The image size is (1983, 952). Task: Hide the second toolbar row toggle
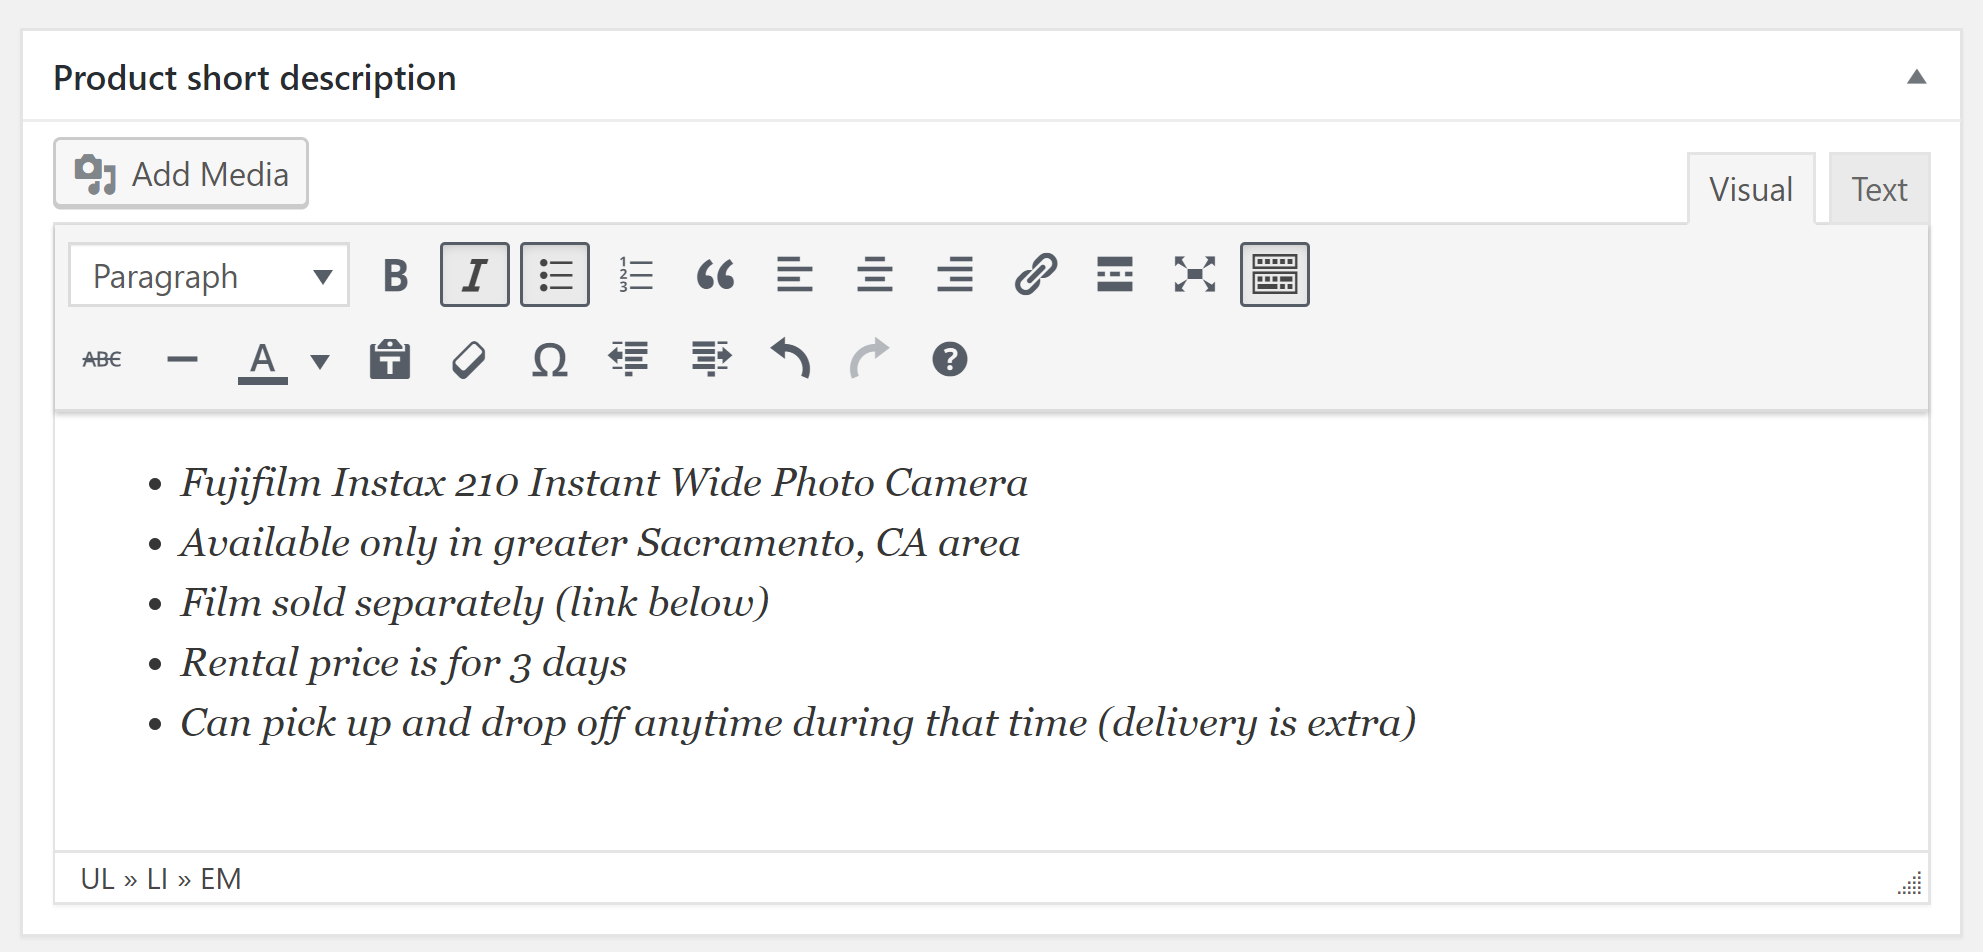tap(1274, 275)
